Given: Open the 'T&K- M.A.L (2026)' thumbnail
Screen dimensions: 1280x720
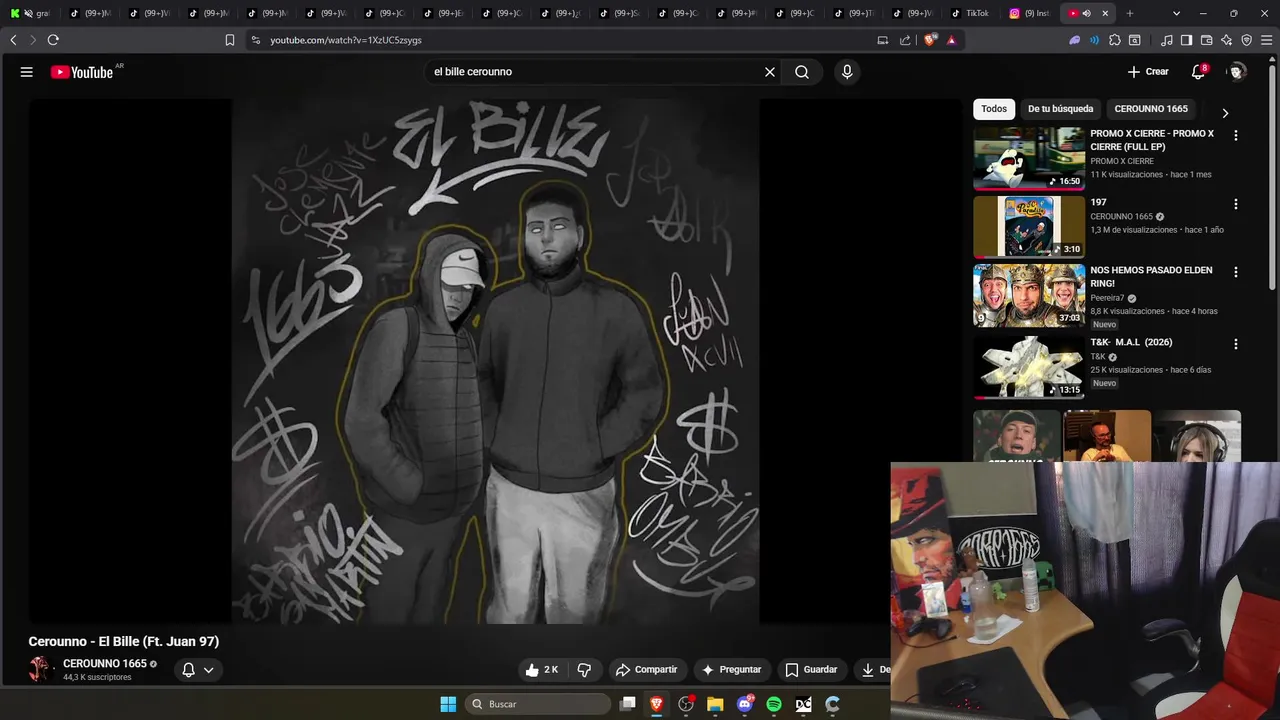Looking at the screenshot, I should click(1029, 367).
